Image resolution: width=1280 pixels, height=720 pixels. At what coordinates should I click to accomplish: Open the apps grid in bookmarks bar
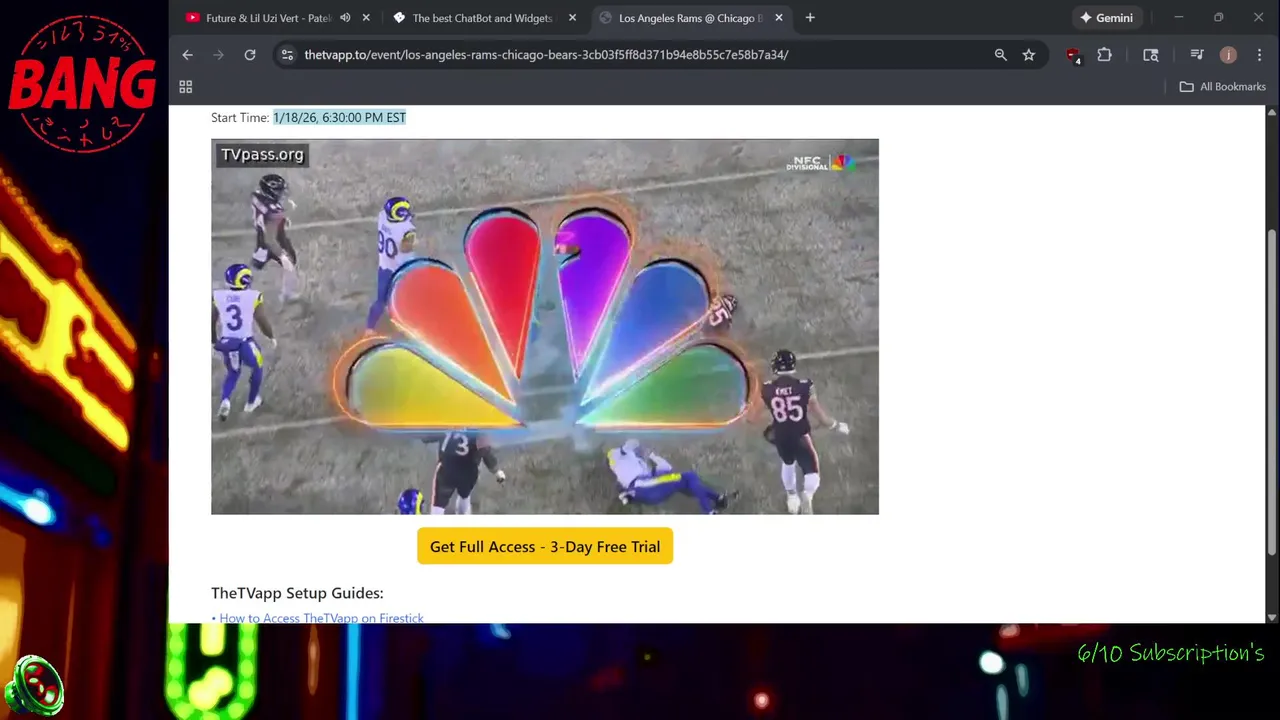[185, 87]
